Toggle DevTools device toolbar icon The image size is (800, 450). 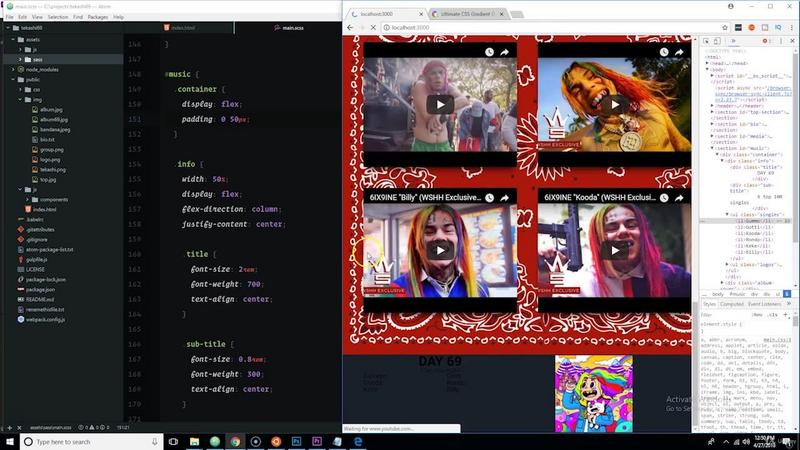pos(717,41)
